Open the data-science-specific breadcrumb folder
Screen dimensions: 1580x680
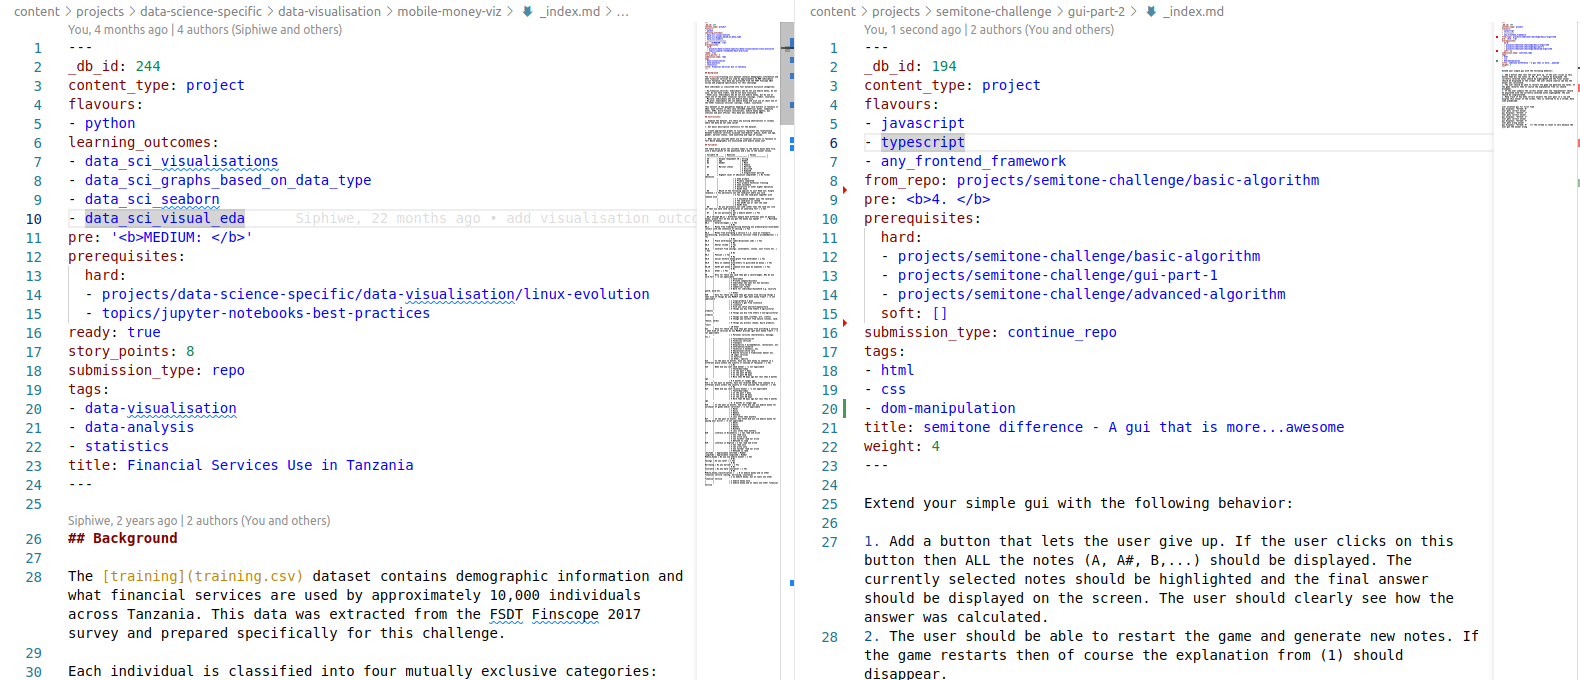(201, 12)
